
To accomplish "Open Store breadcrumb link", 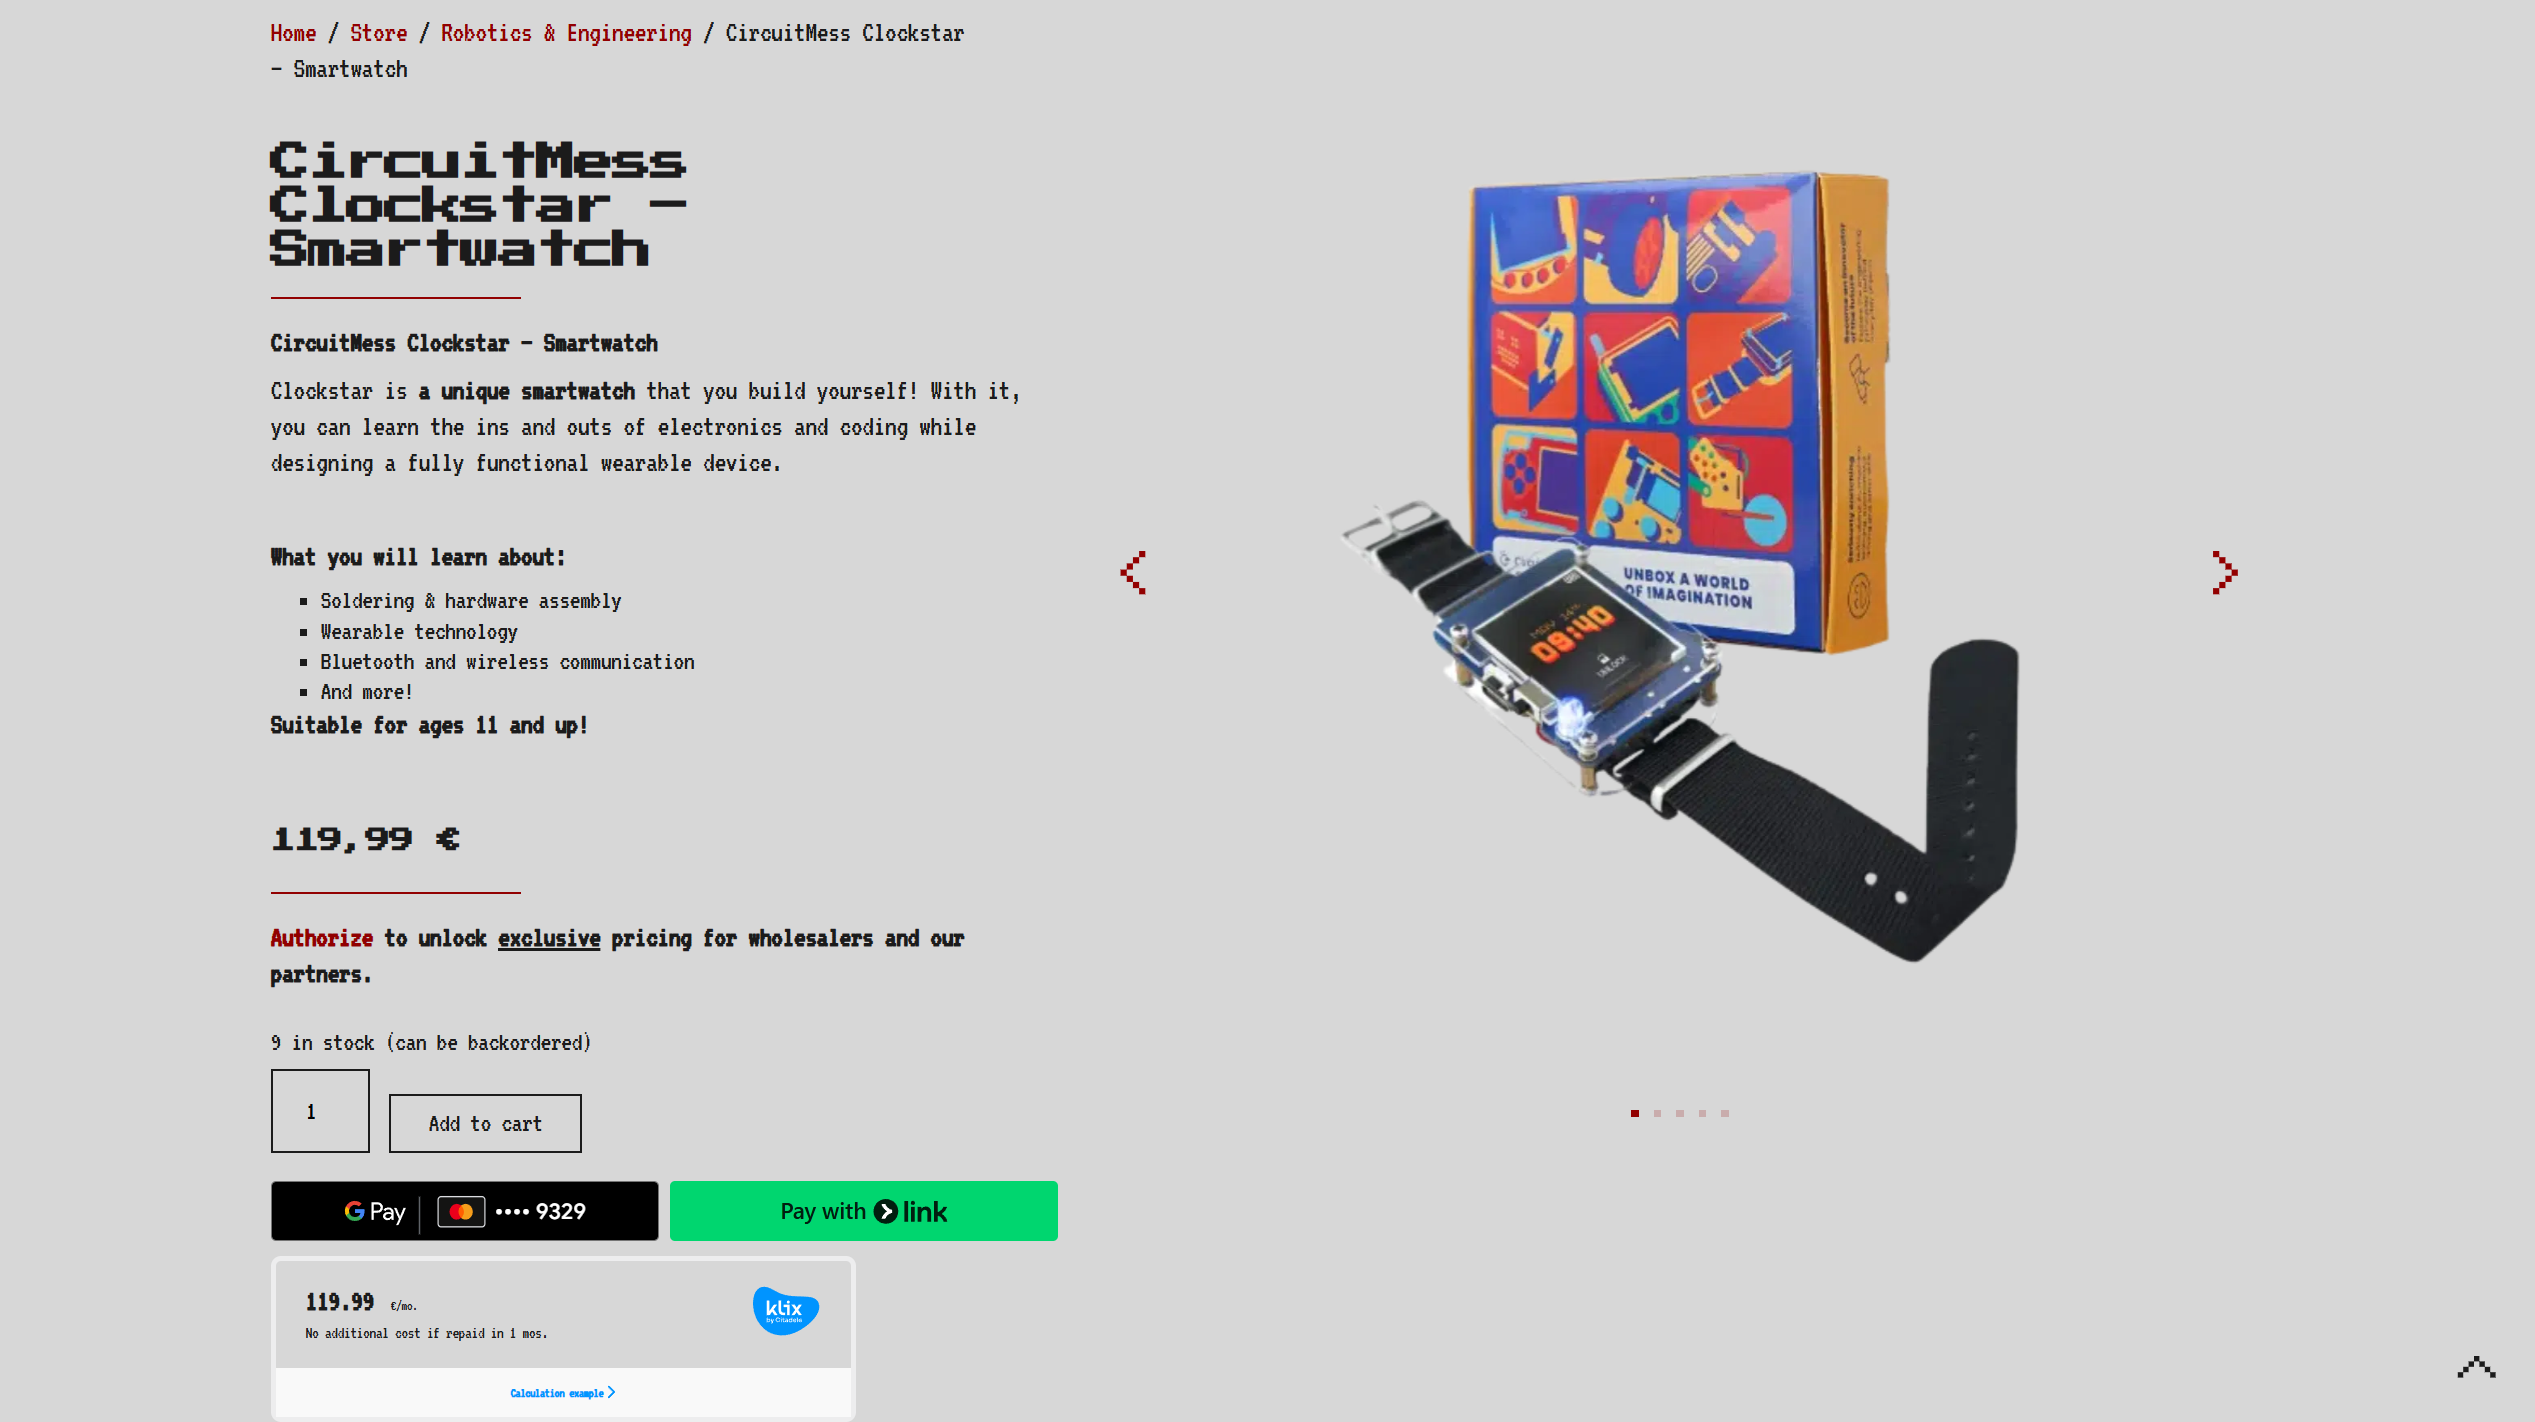I will click(x=378, y=33).
